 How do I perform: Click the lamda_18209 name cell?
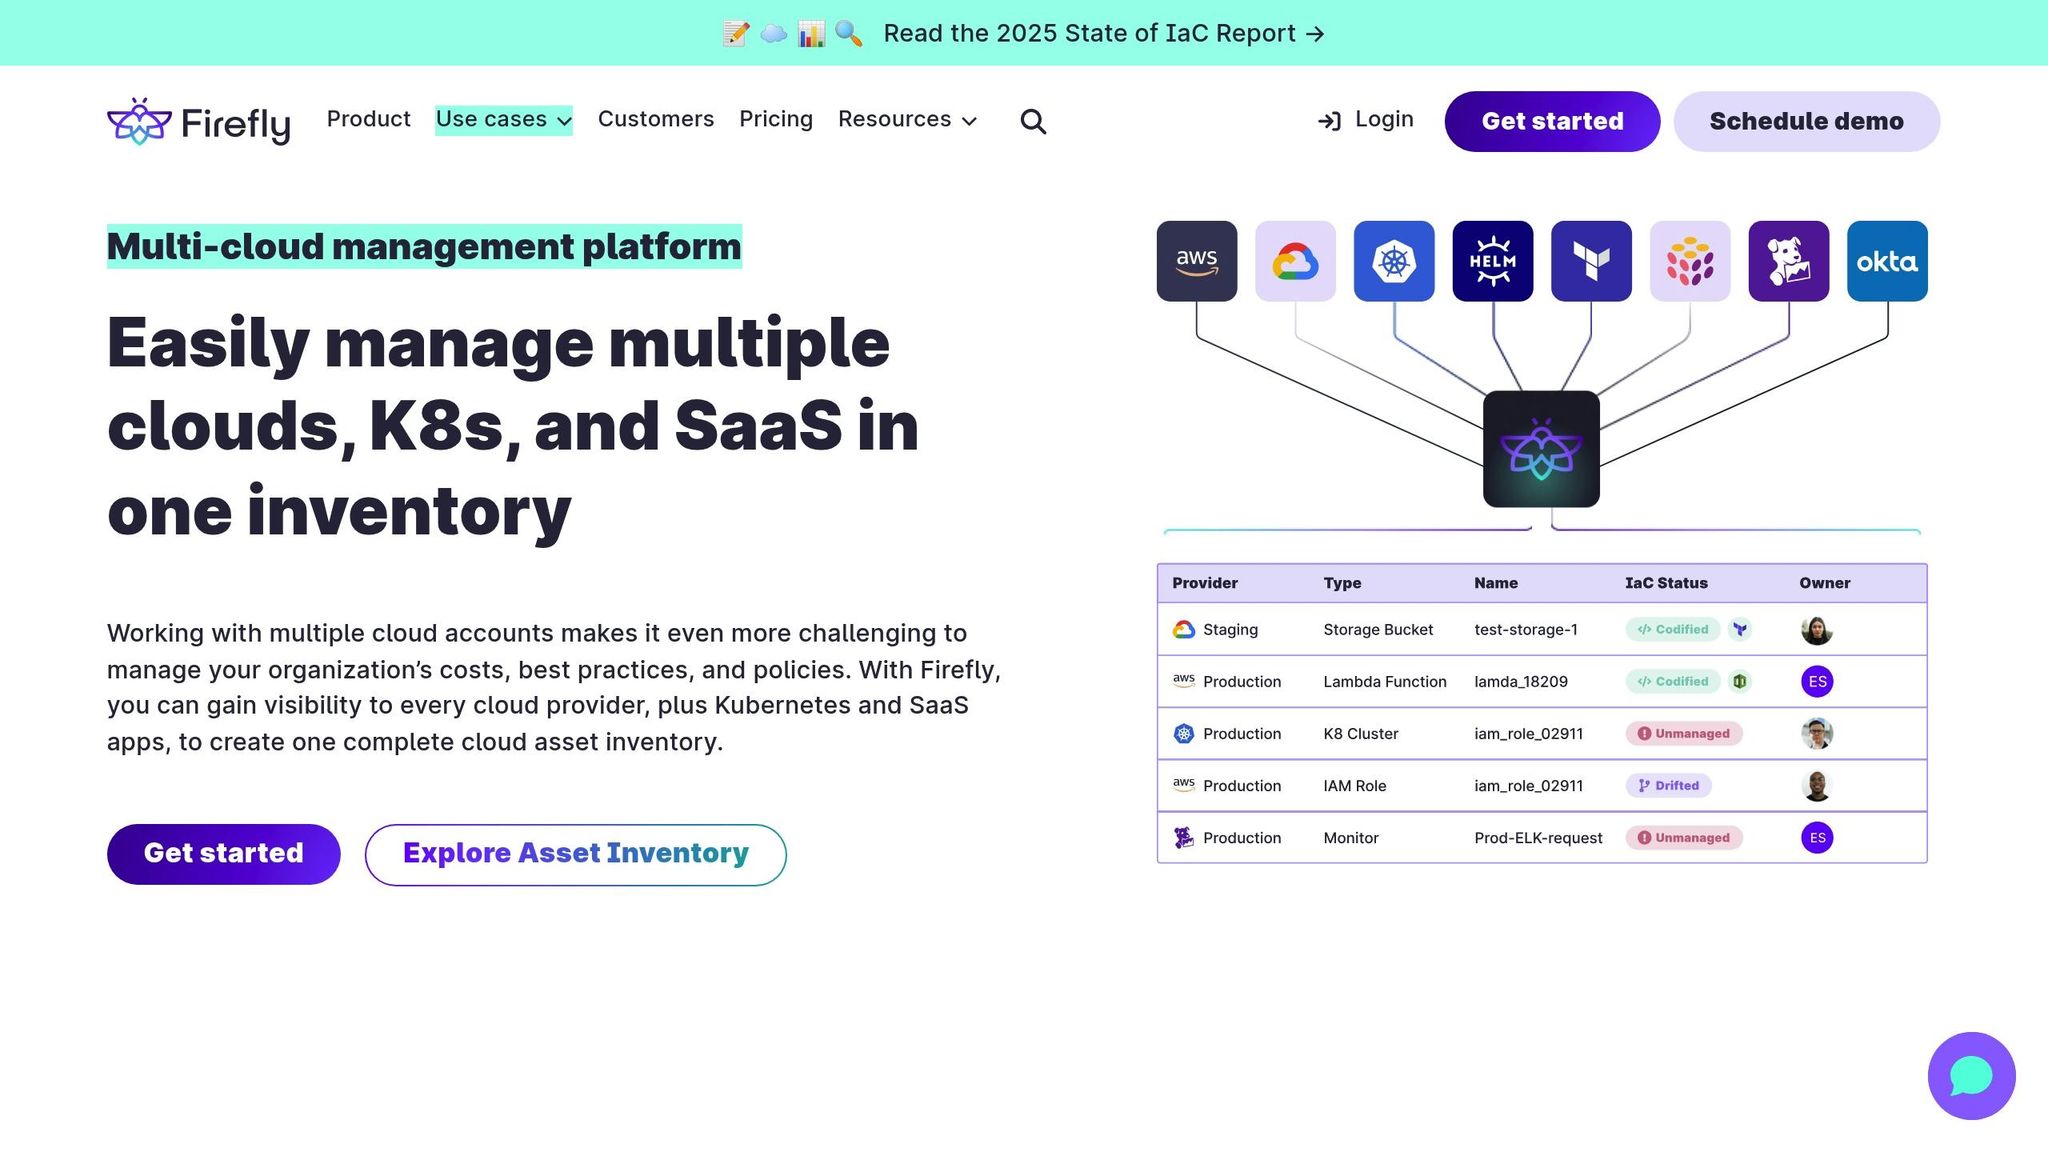tap(1521, 682)
